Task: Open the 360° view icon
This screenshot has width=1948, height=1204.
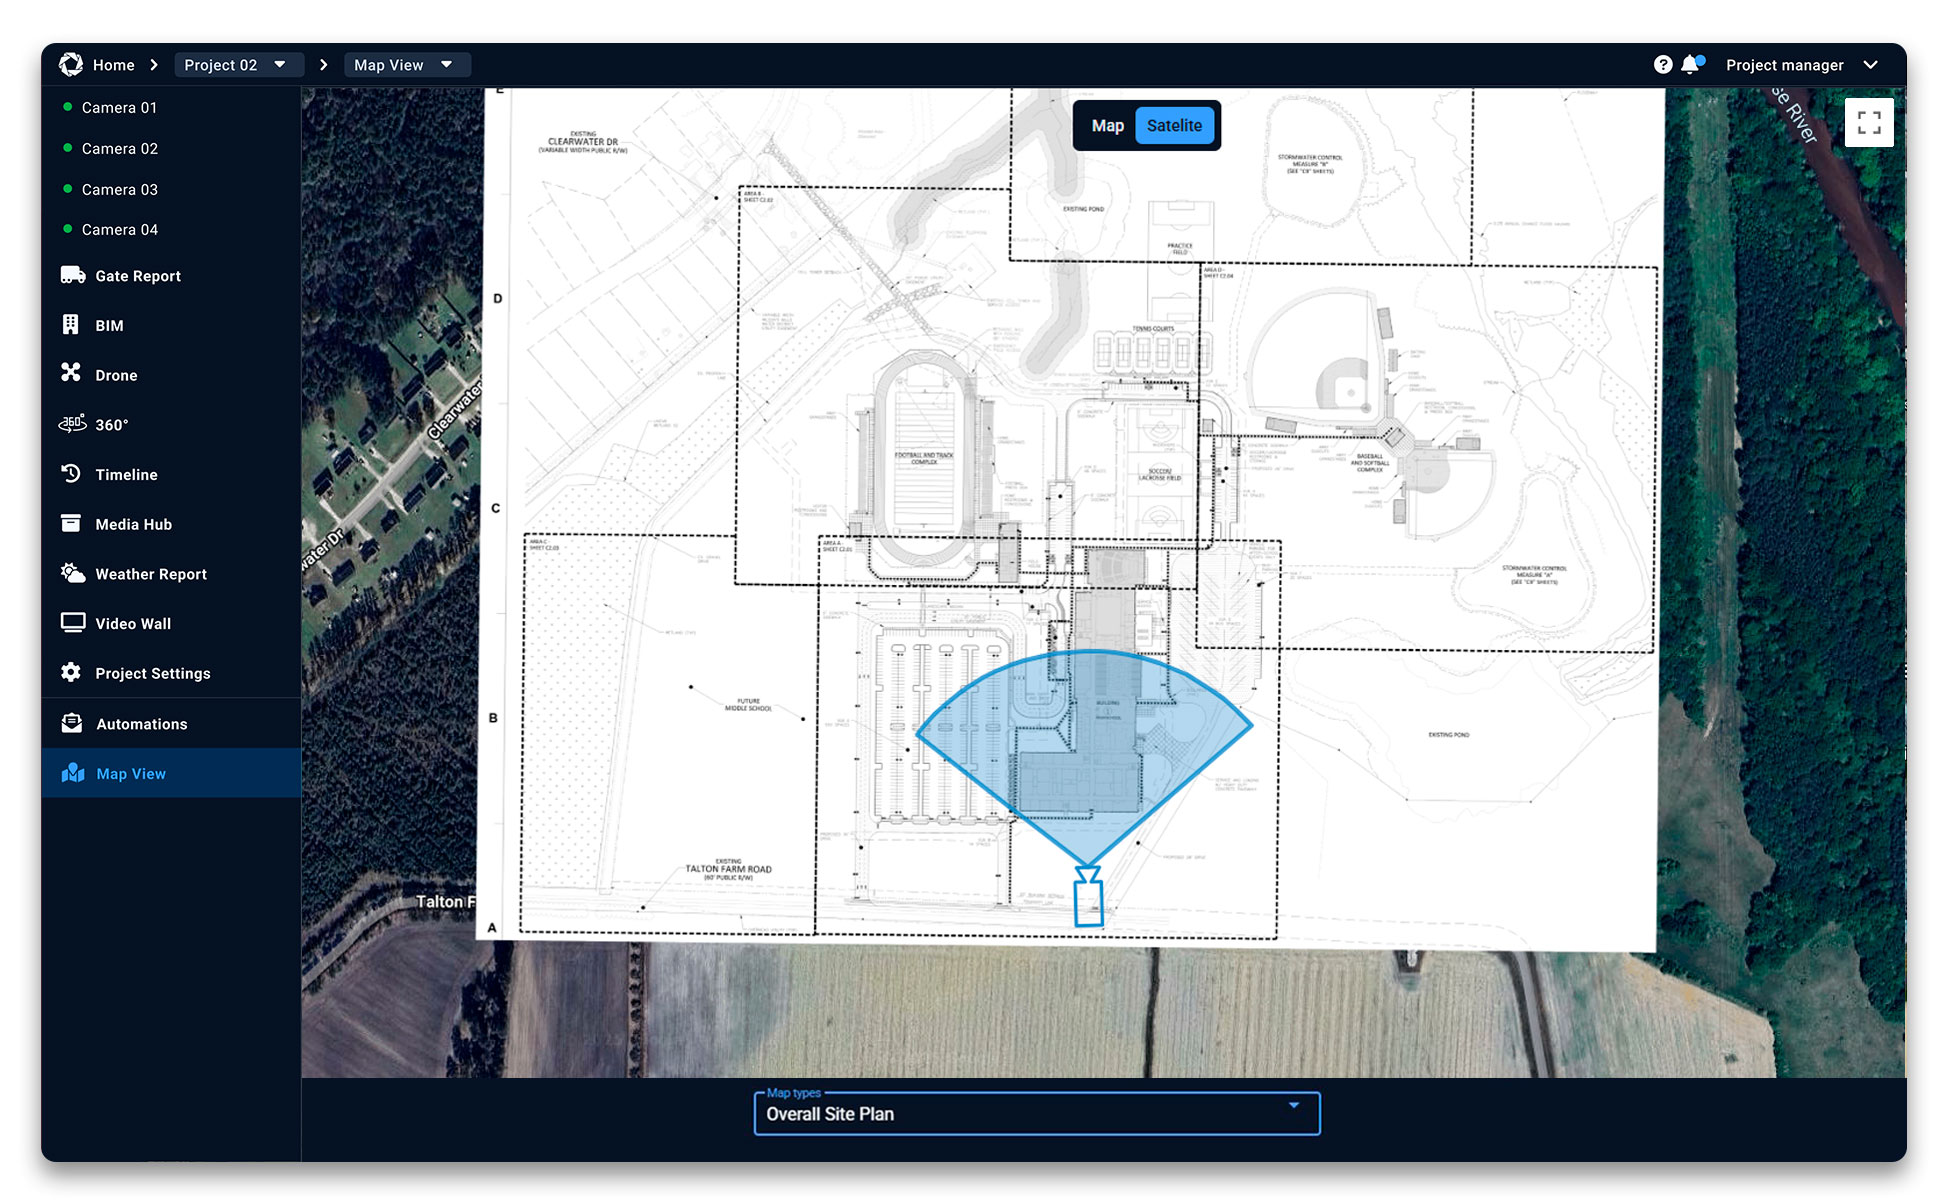Action: pyautogui.click(x=72, y=424)
